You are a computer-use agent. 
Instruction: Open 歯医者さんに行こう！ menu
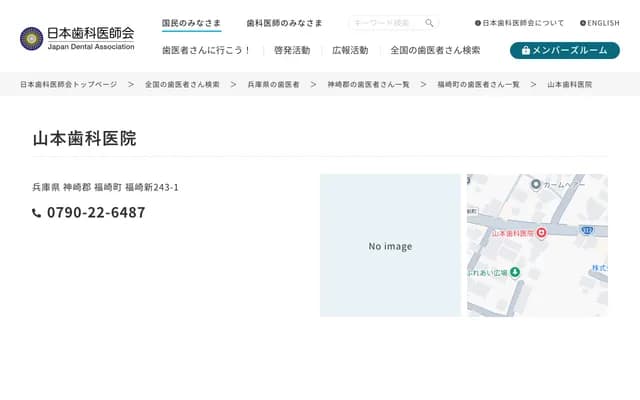pyautogui.click(x=206, y=50)
